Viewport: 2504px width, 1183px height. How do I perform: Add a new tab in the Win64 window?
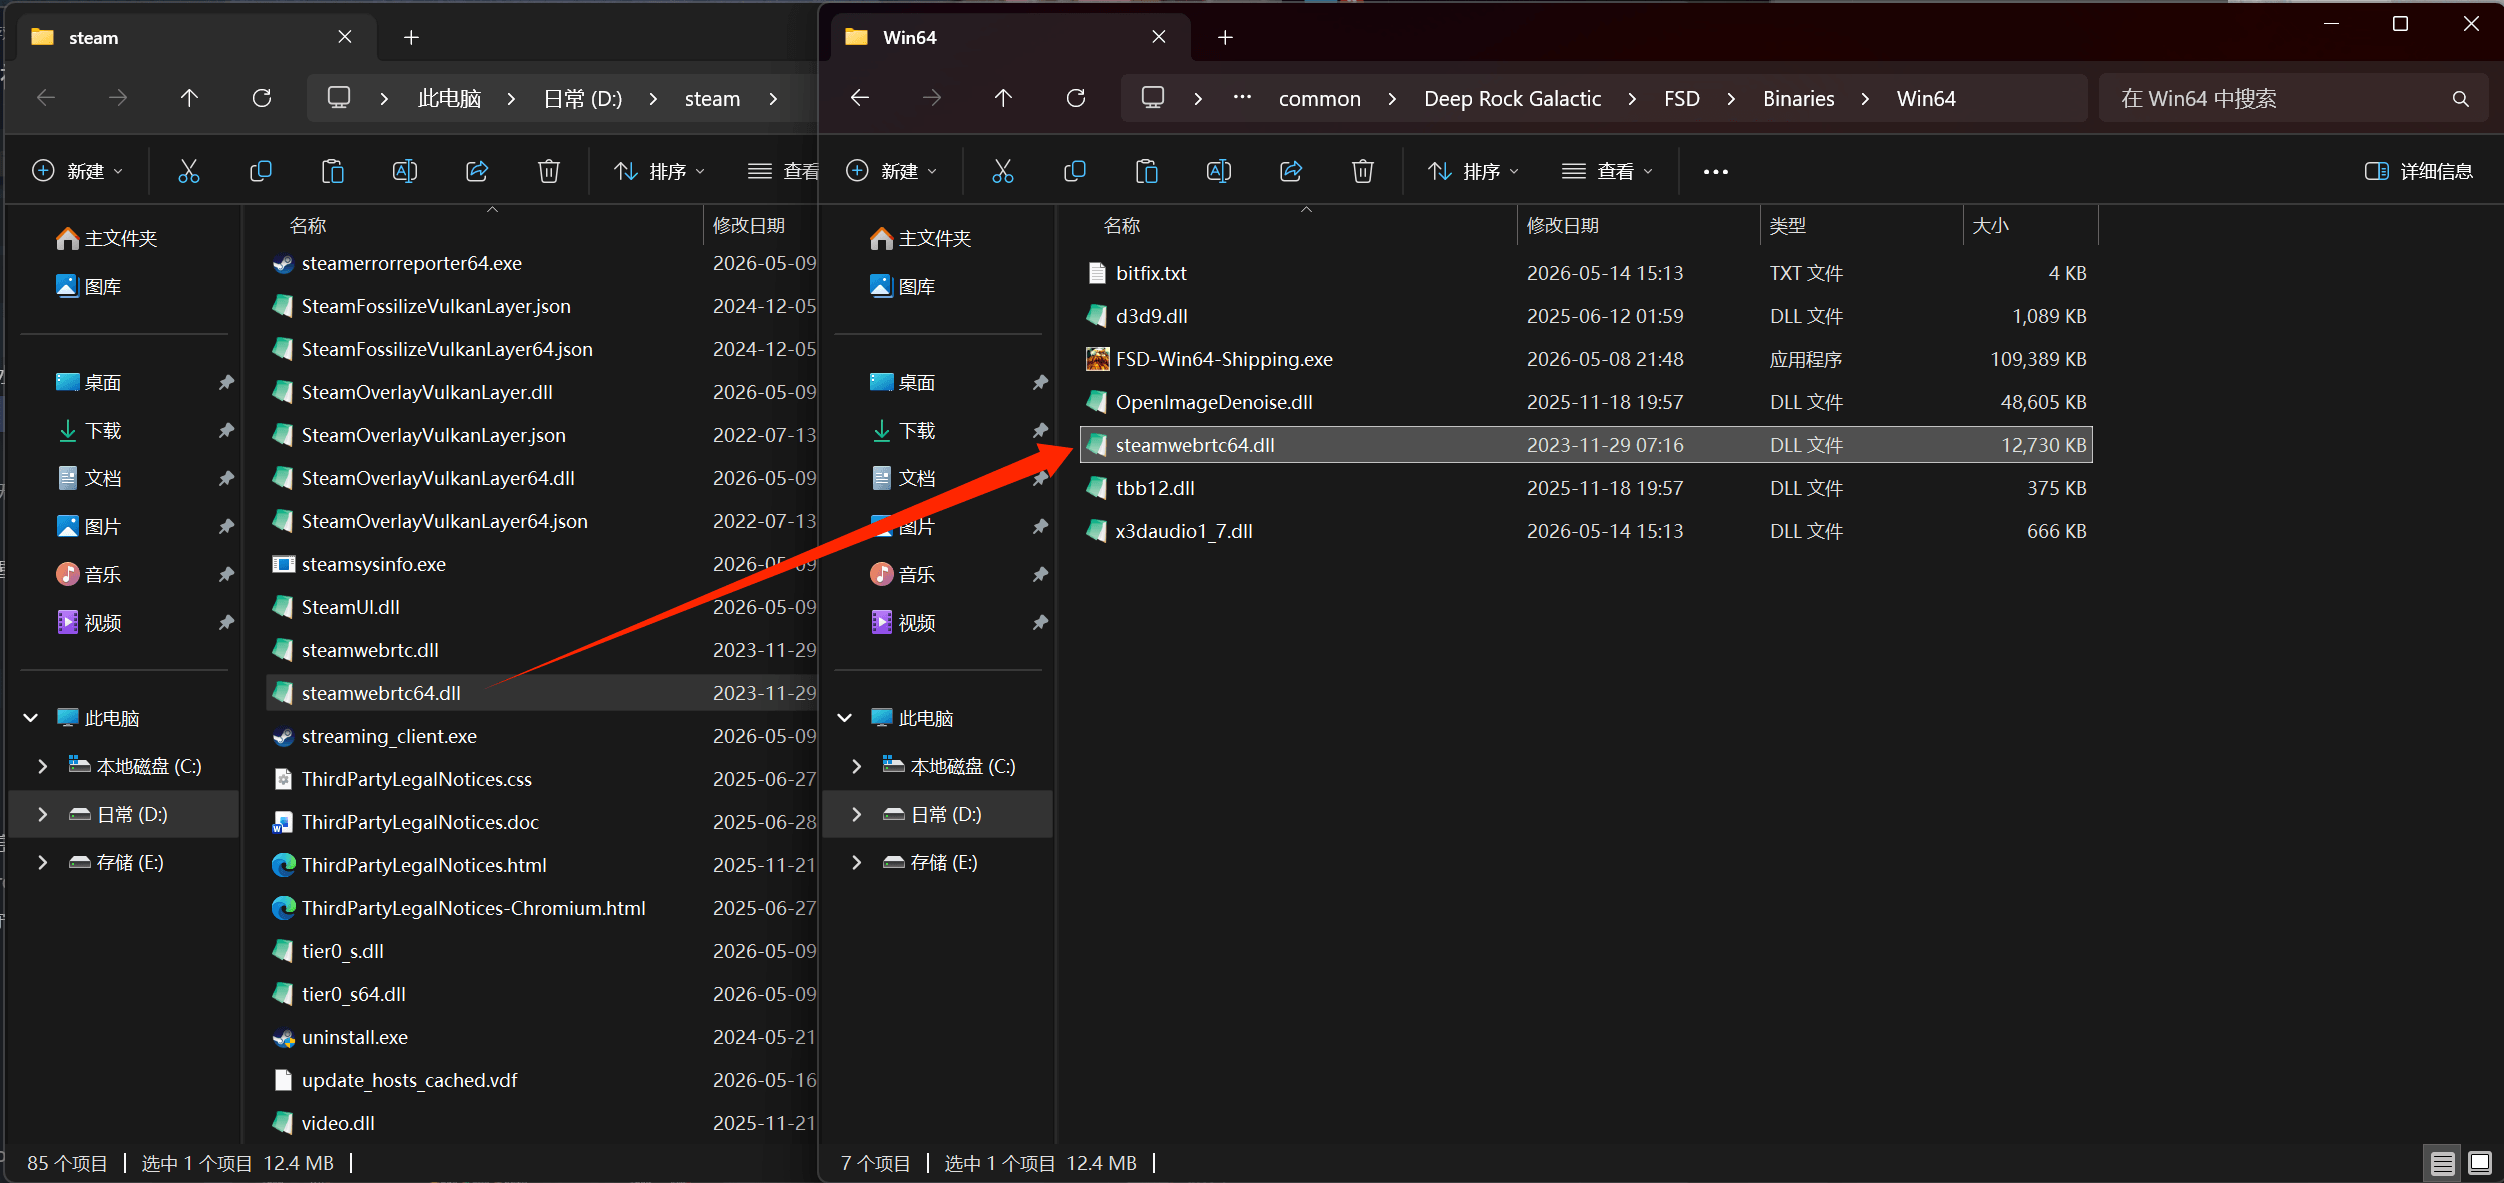point(1225,37)
